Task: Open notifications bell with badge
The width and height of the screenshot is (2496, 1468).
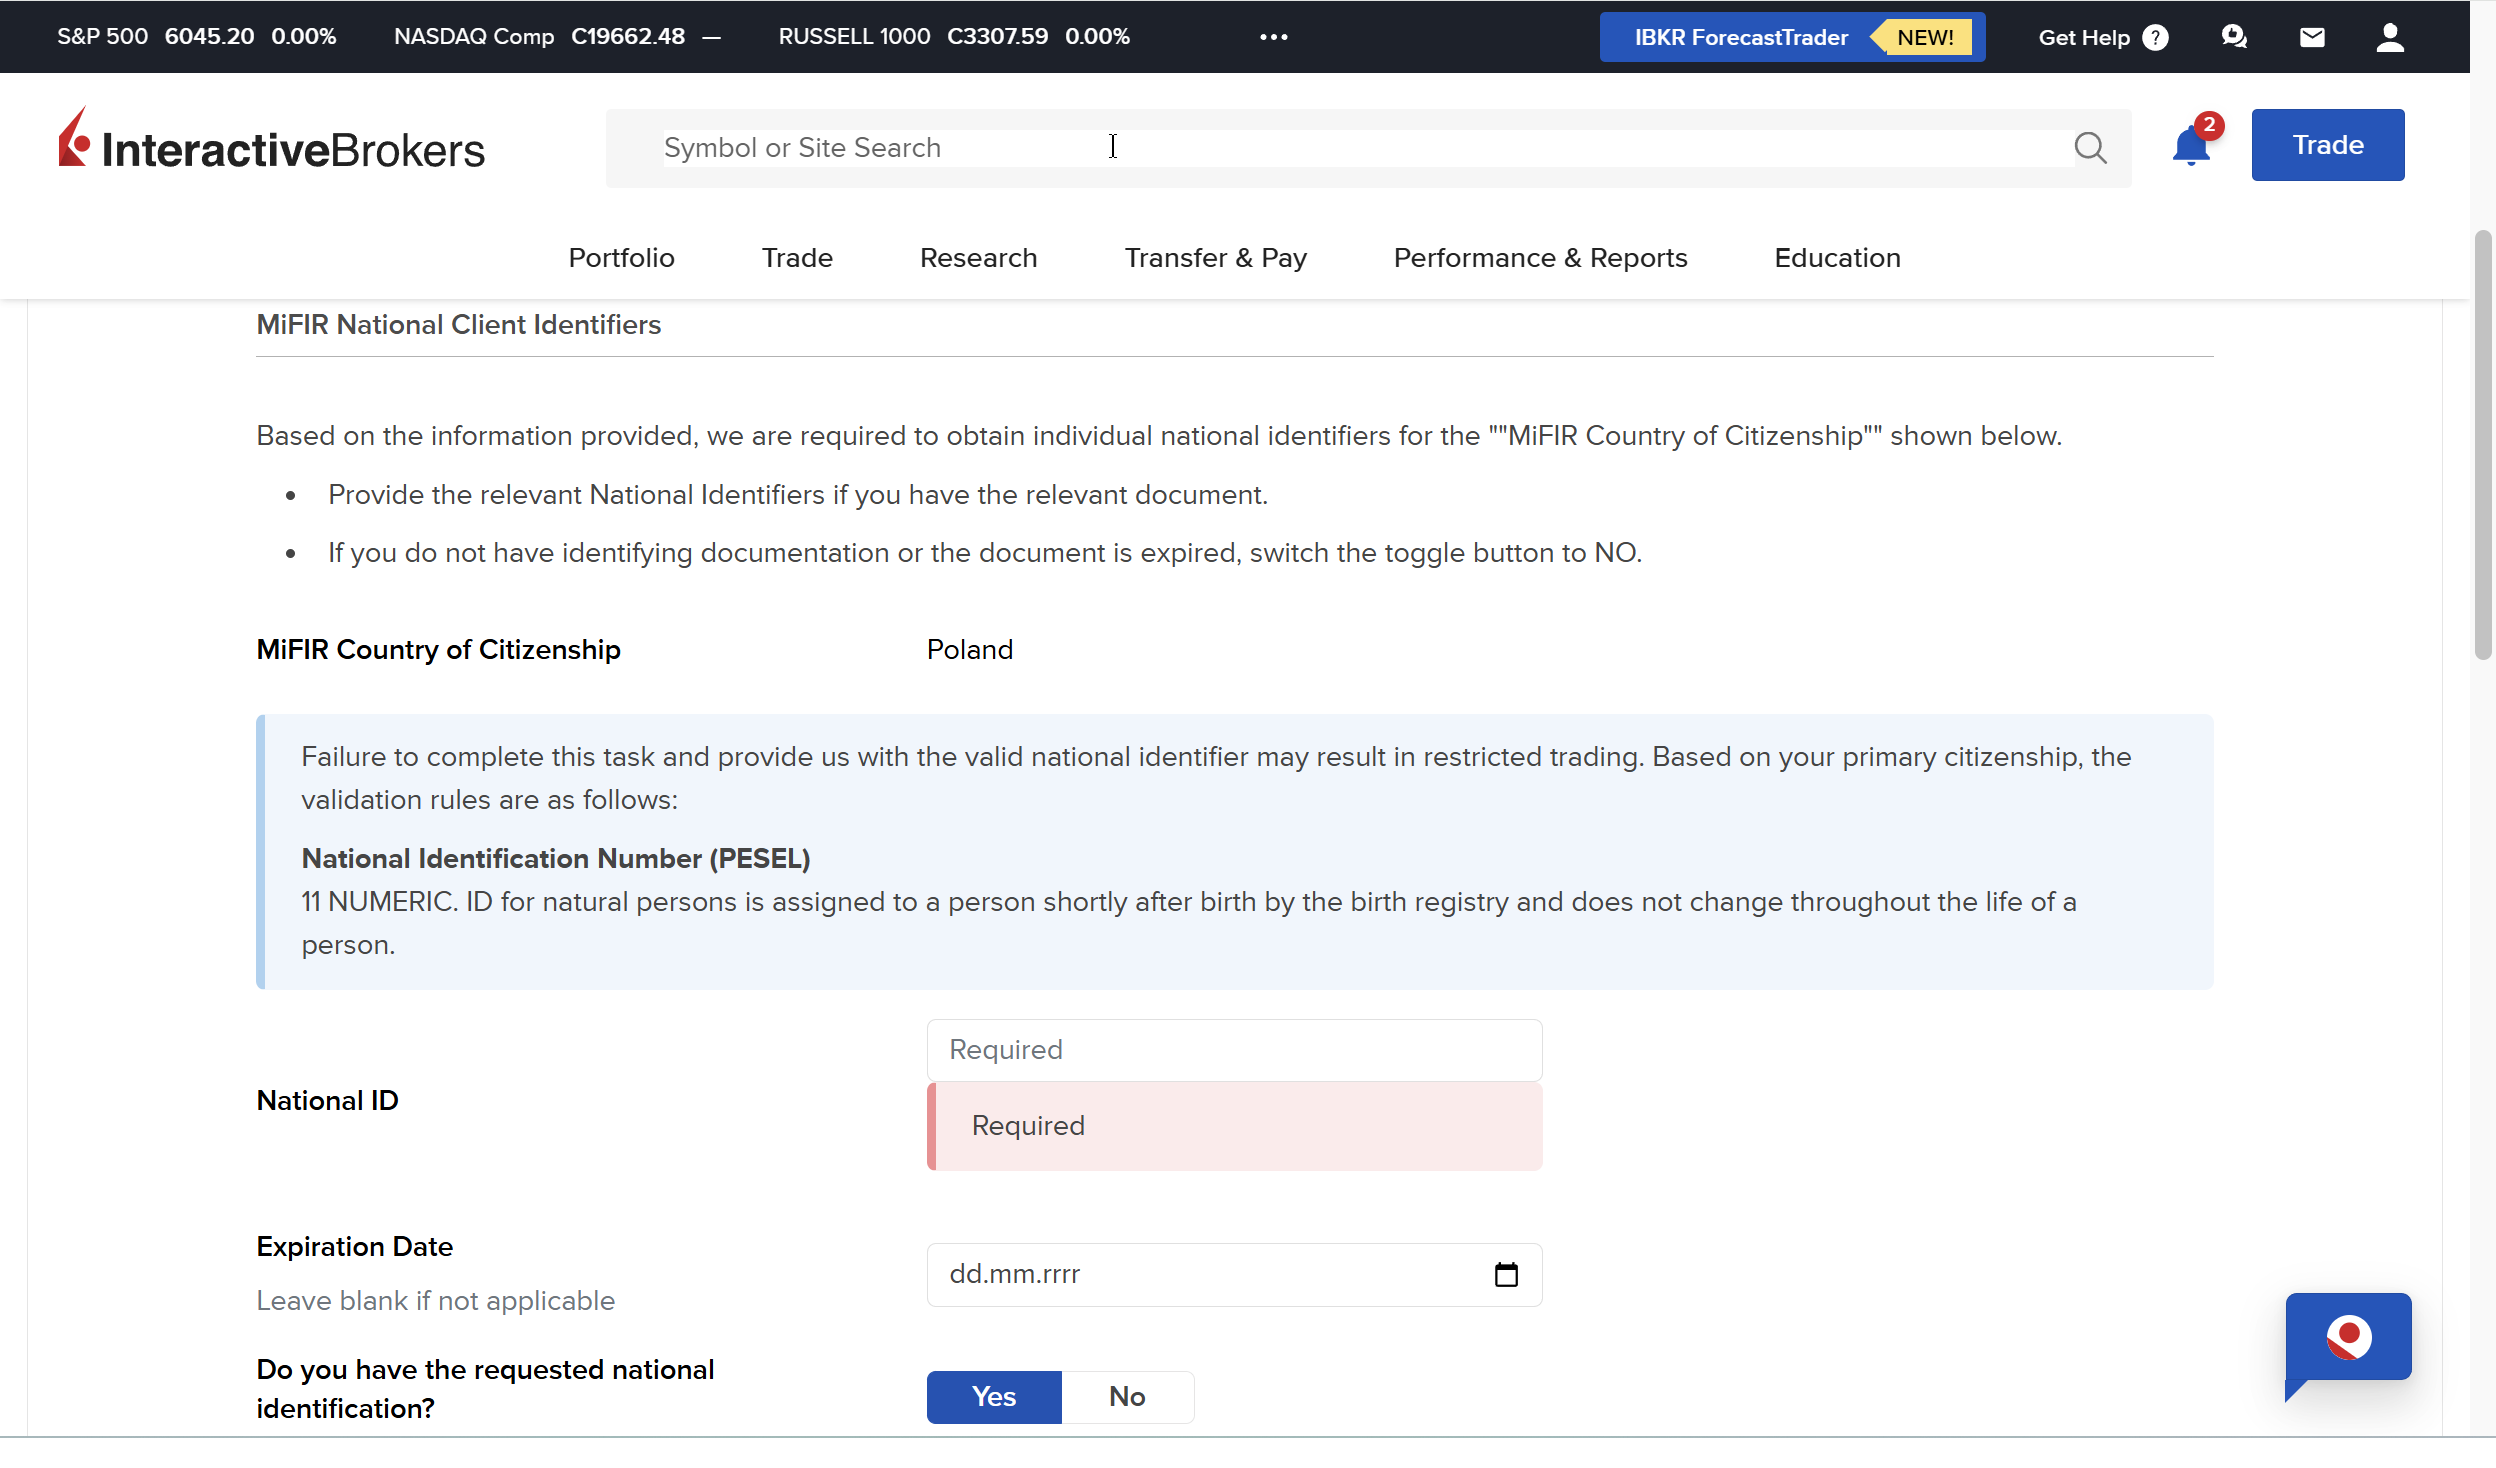Action: [2191, 147]
